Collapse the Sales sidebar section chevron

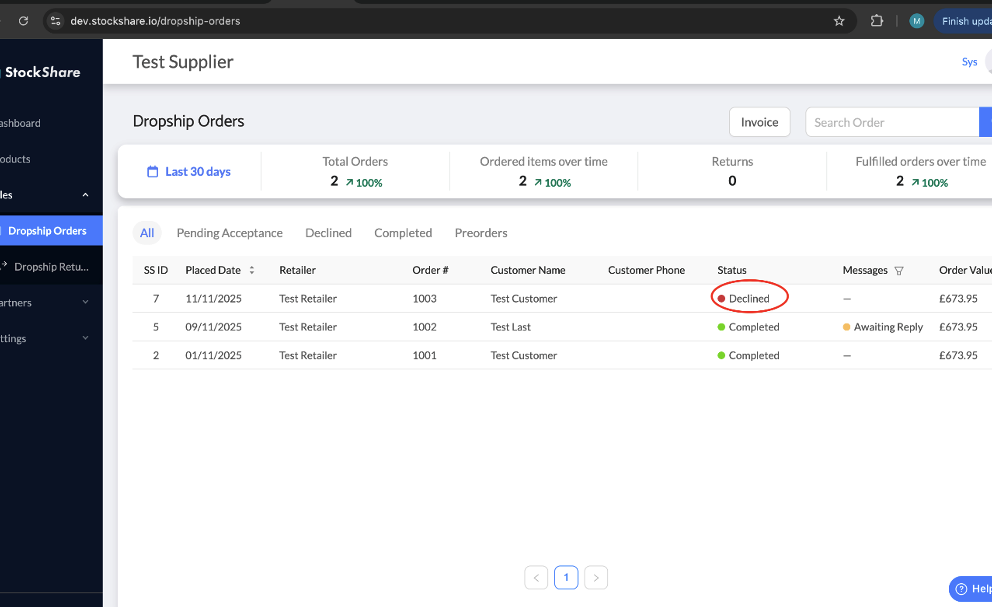click(85, 195)
